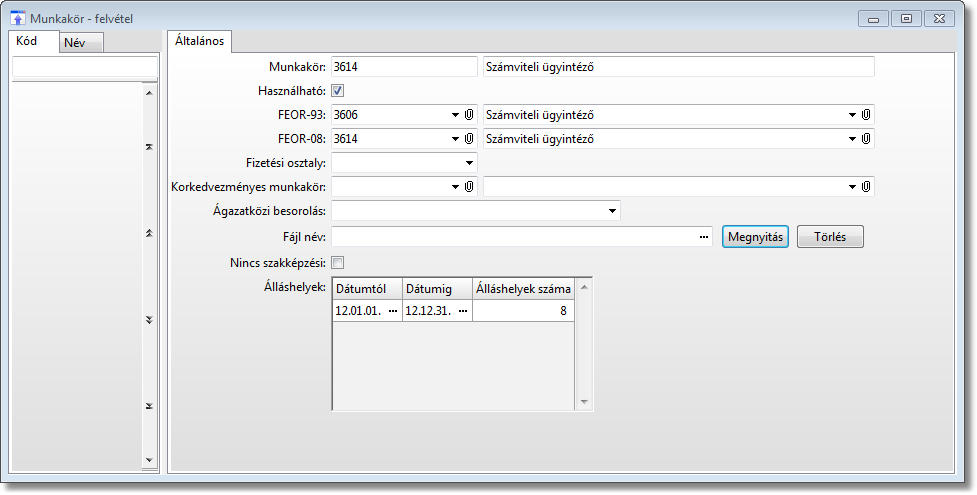
Task: Select the Általános tab
Action: 200,41
